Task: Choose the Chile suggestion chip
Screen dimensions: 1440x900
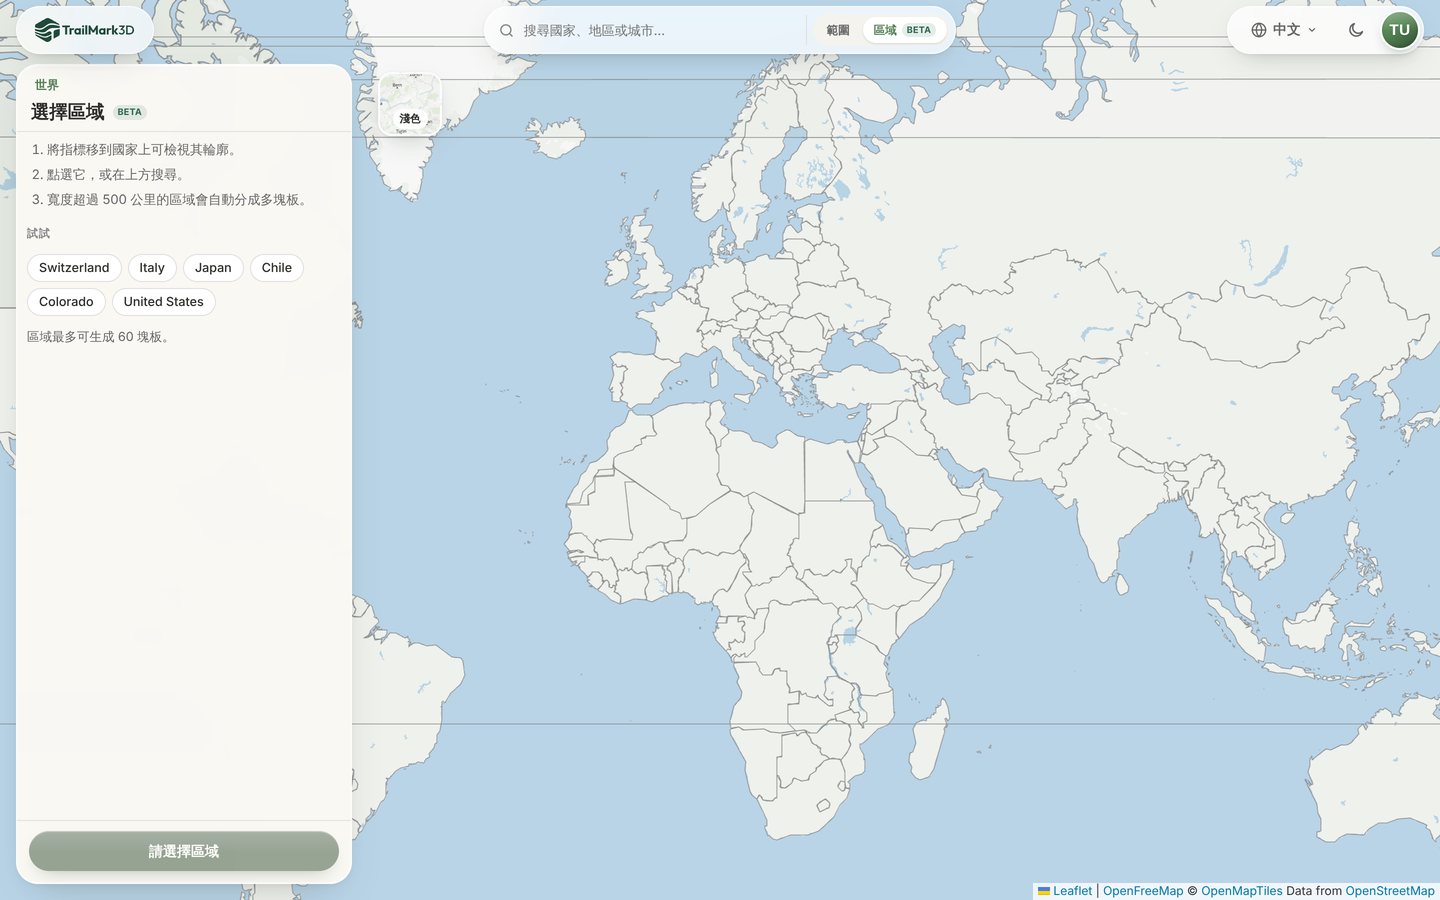Action: click(277, 268)
